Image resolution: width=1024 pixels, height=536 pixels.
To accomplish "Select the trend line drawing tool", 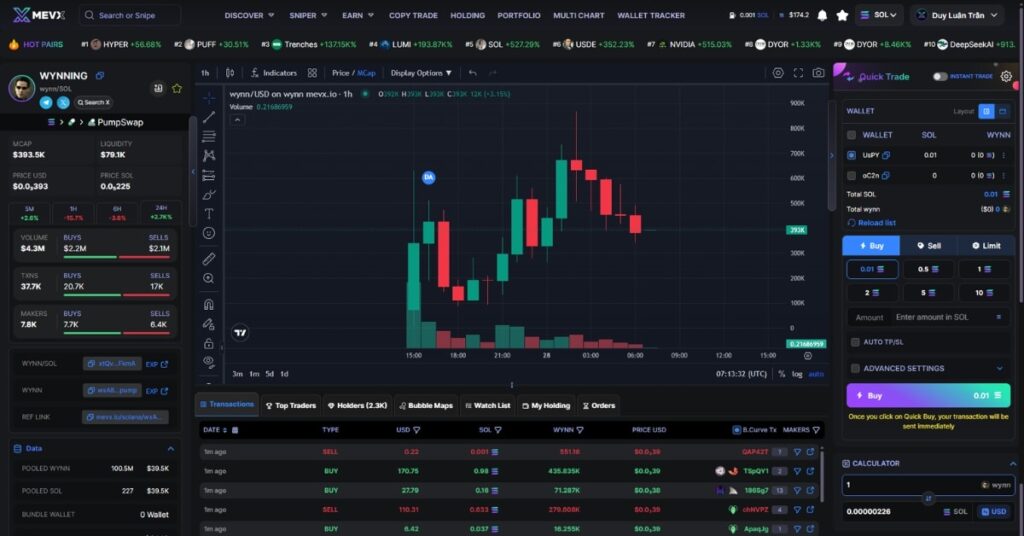I will click(x=209, y=117).
